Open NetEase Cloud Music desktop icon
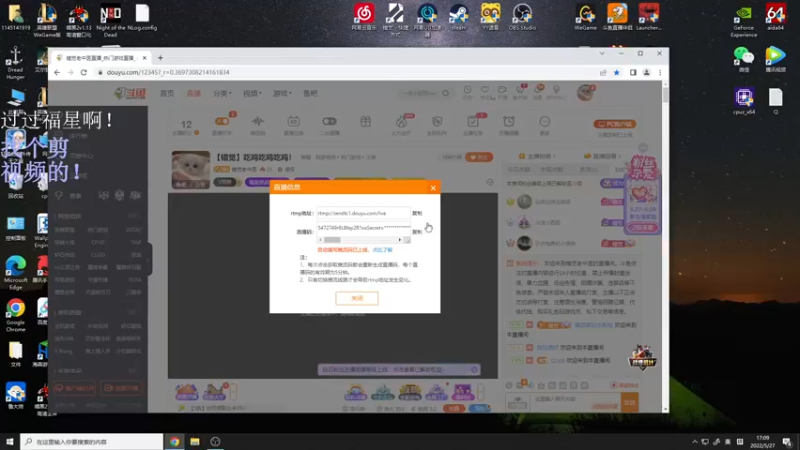This screenshot has height=450, width=800. 364,17
